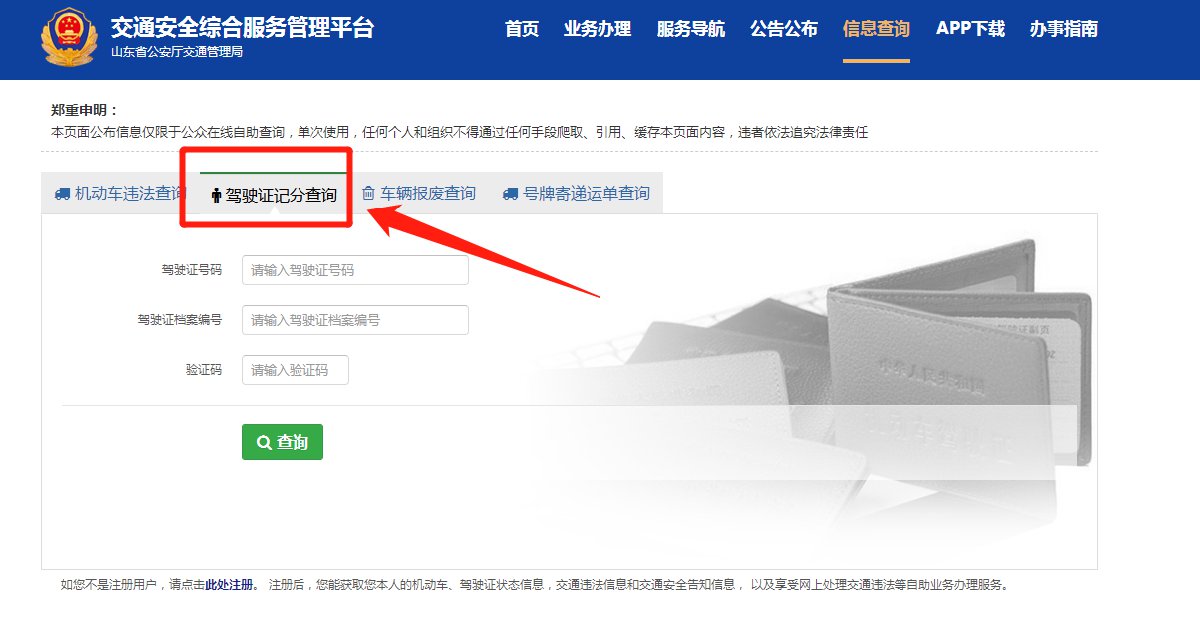The image size is (1200, 625).
Task: Switch to the 机动车违法查询 tab
Action: click(x=120, y=194)
